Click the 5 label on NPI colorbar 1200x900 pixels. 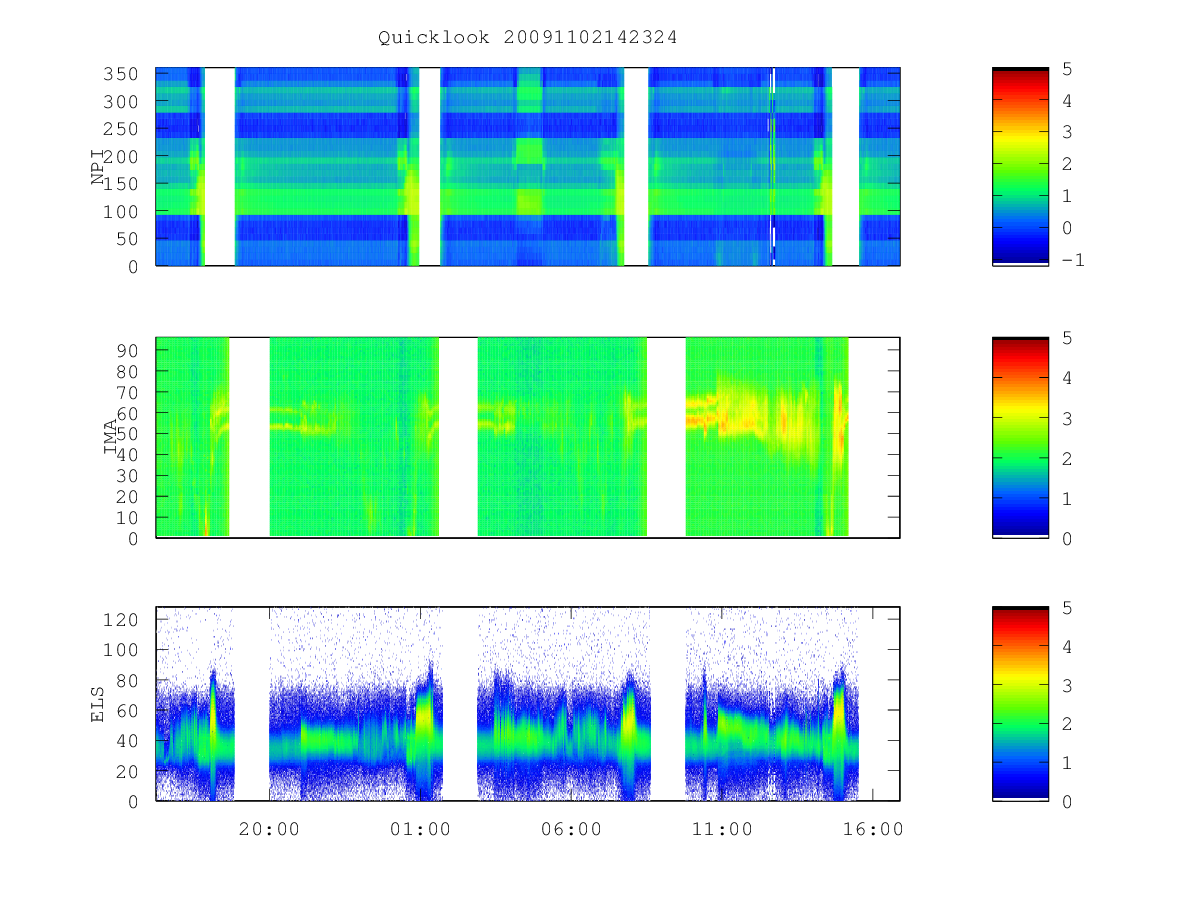pyautogui.click(x=1067, y=68)
